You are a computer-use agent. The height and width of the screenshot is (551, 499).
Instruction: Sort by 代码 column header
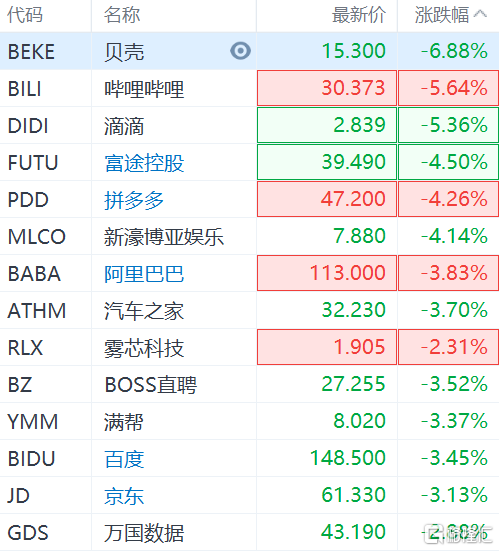(25, 15)
